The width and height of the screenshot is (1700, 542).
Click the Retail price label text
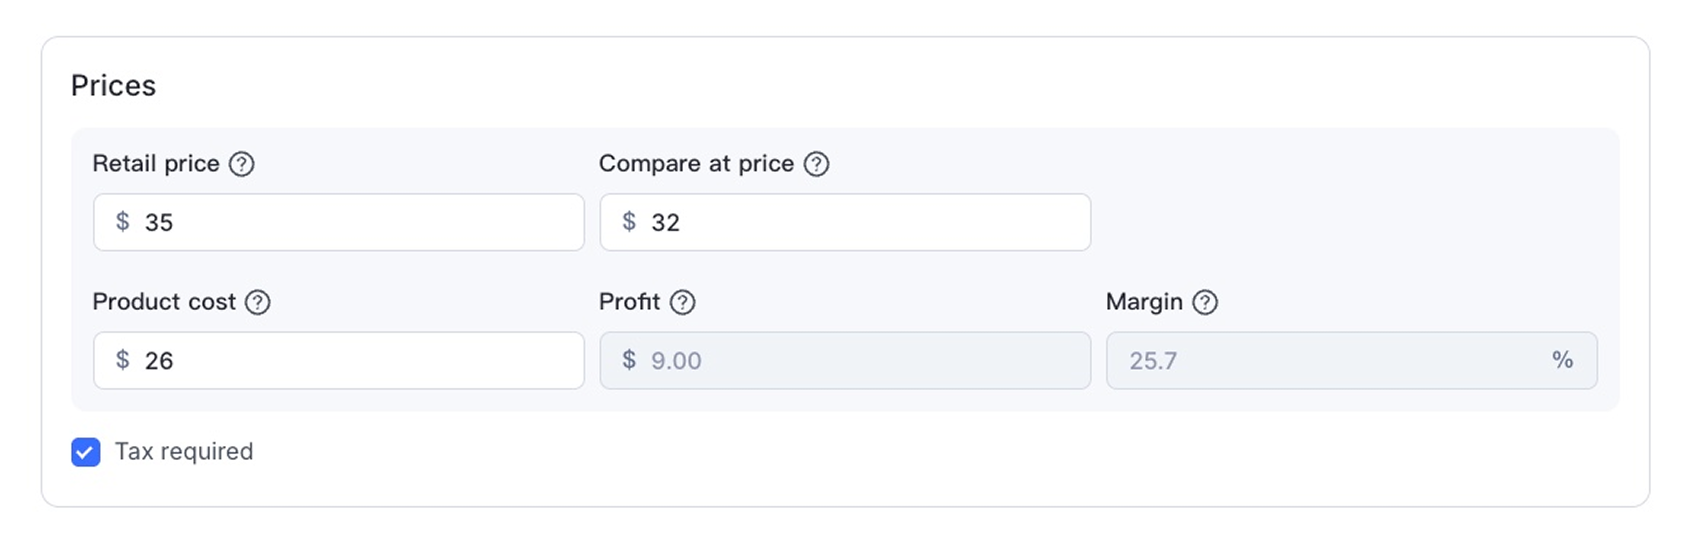click(156, 164)
